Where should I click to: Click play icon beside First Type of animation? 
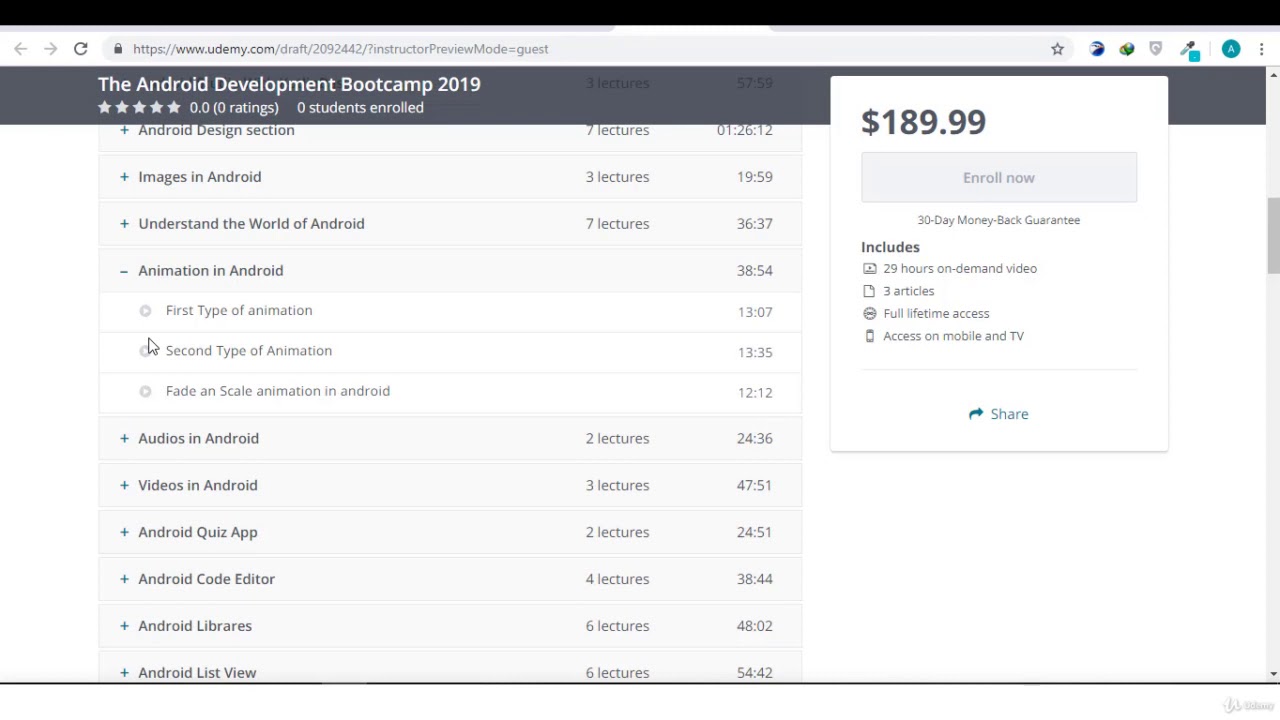146,311
